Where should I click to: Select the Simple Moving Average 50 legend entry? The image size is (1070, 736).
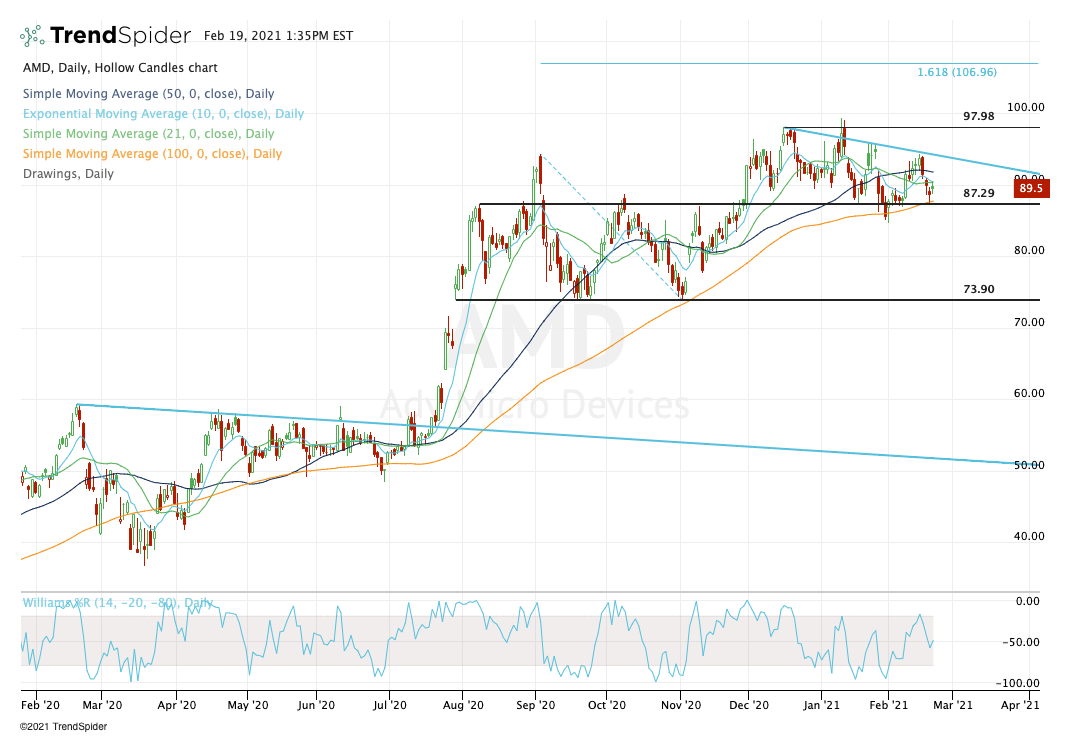(147, 94)
